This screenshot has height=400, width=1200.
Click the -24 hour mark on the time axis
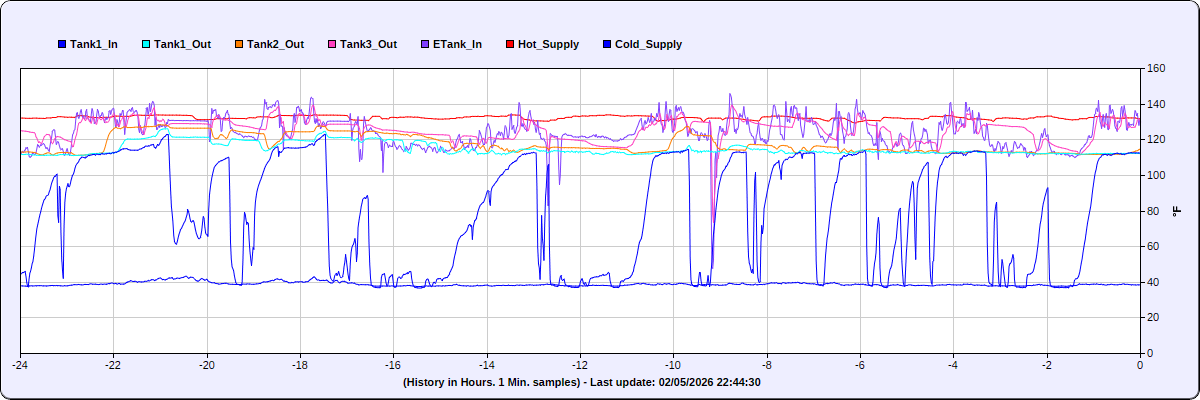20,365
